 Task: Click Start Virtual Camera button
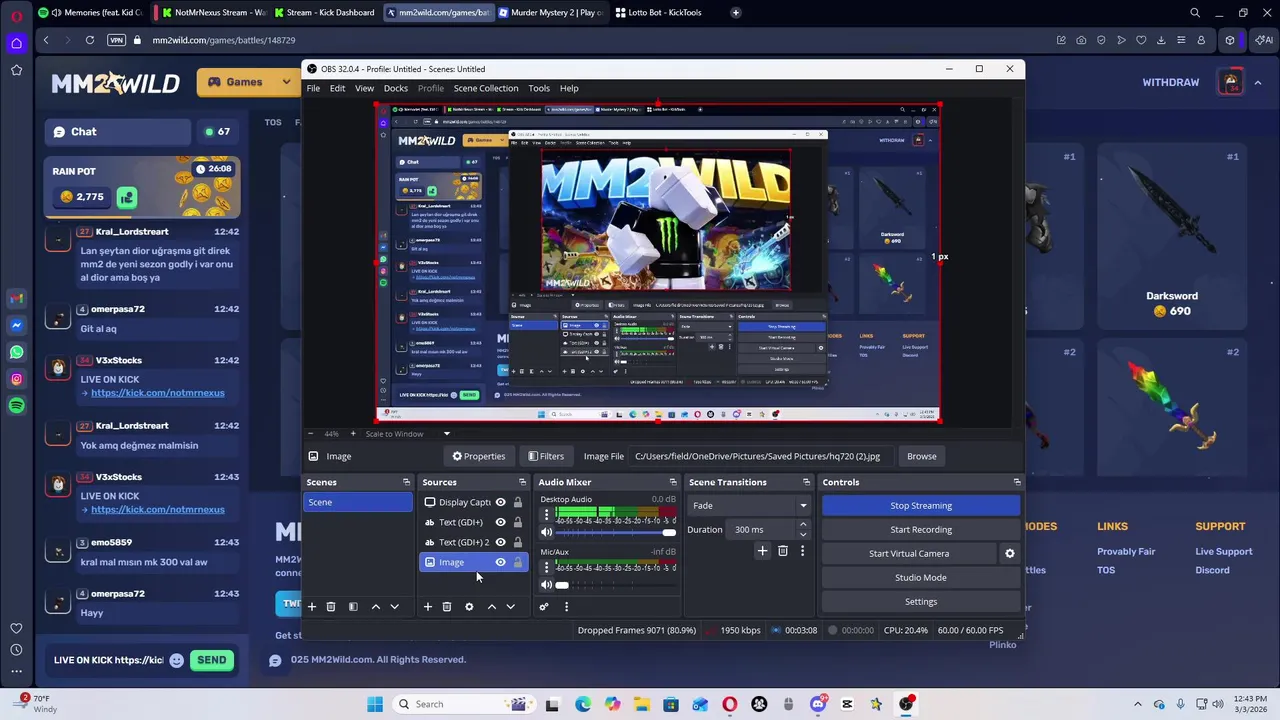click(909, 554)
